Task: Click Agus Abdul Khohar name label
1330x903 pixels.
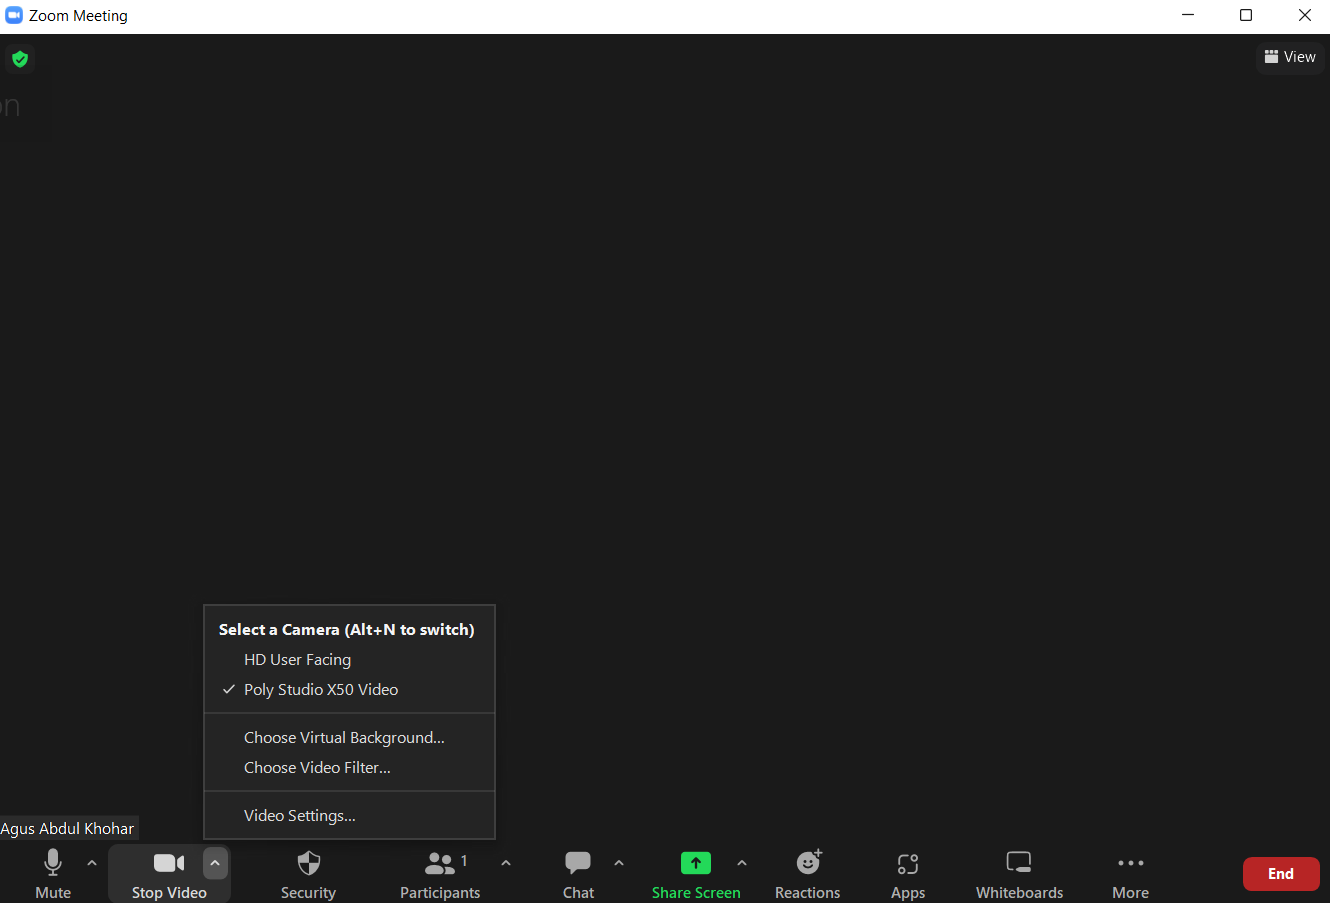Action: (x=67, y=829)
